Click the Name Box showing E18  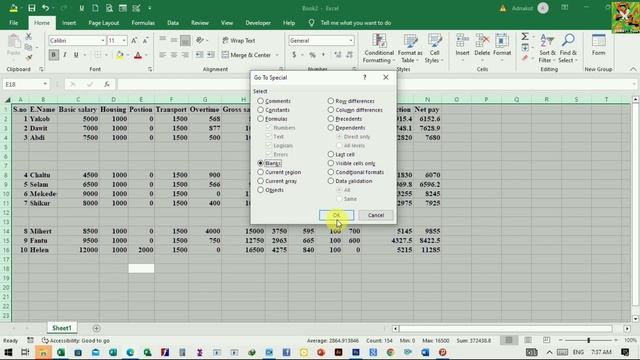(22, 84)
